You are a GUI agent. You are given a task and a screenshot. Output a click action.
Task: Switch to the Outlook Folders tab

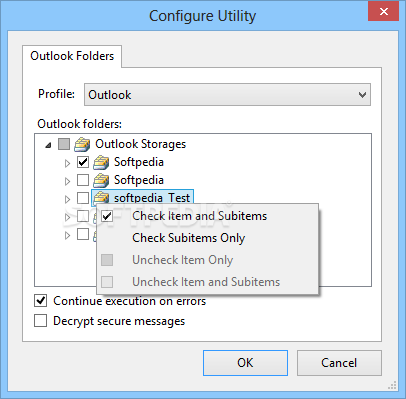[72, 56]
